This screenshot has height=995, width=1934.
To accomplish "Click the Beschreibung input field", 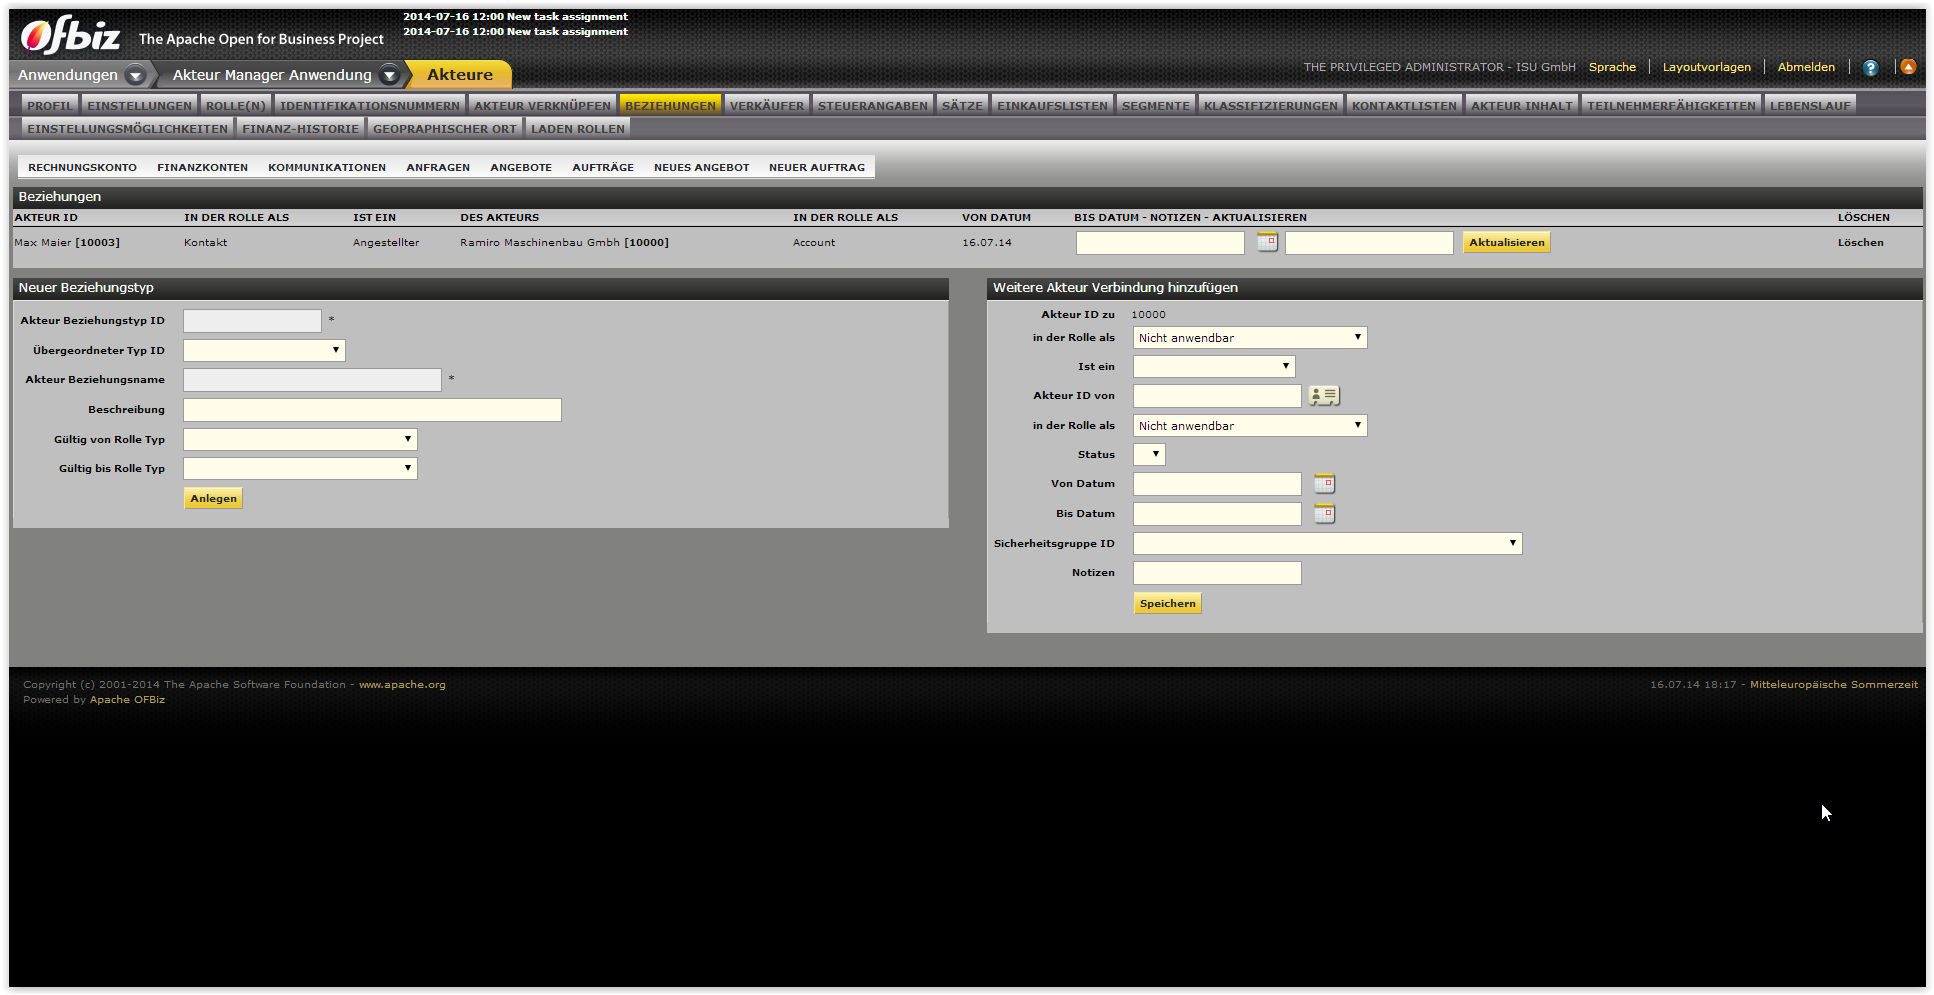I will [372, 410].
